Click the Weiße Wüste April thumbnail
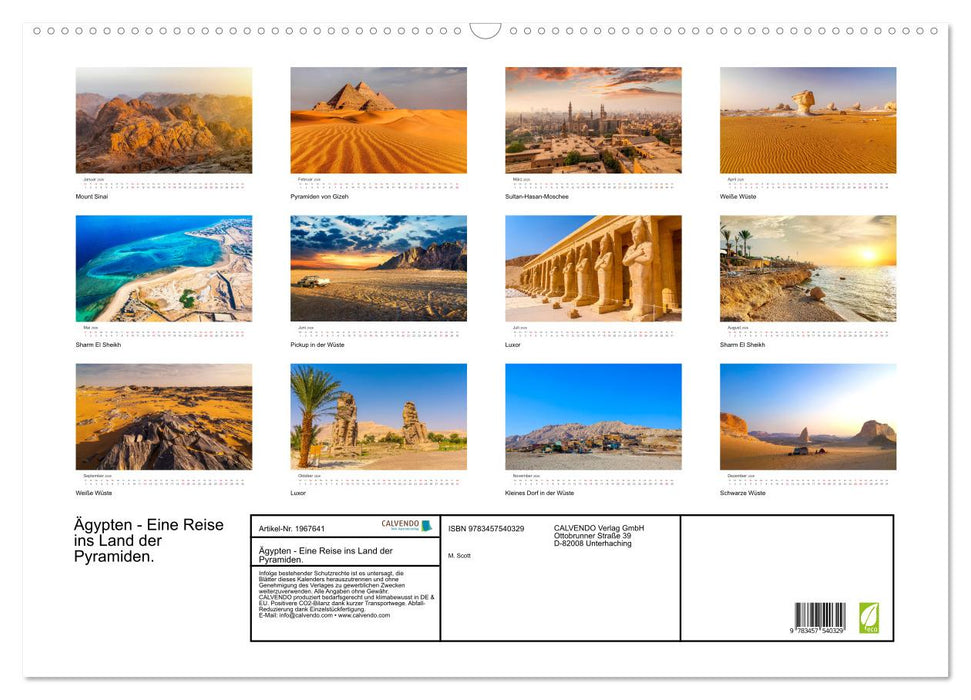The height and width of the screenshot is (700, 971). click(808, 120)
